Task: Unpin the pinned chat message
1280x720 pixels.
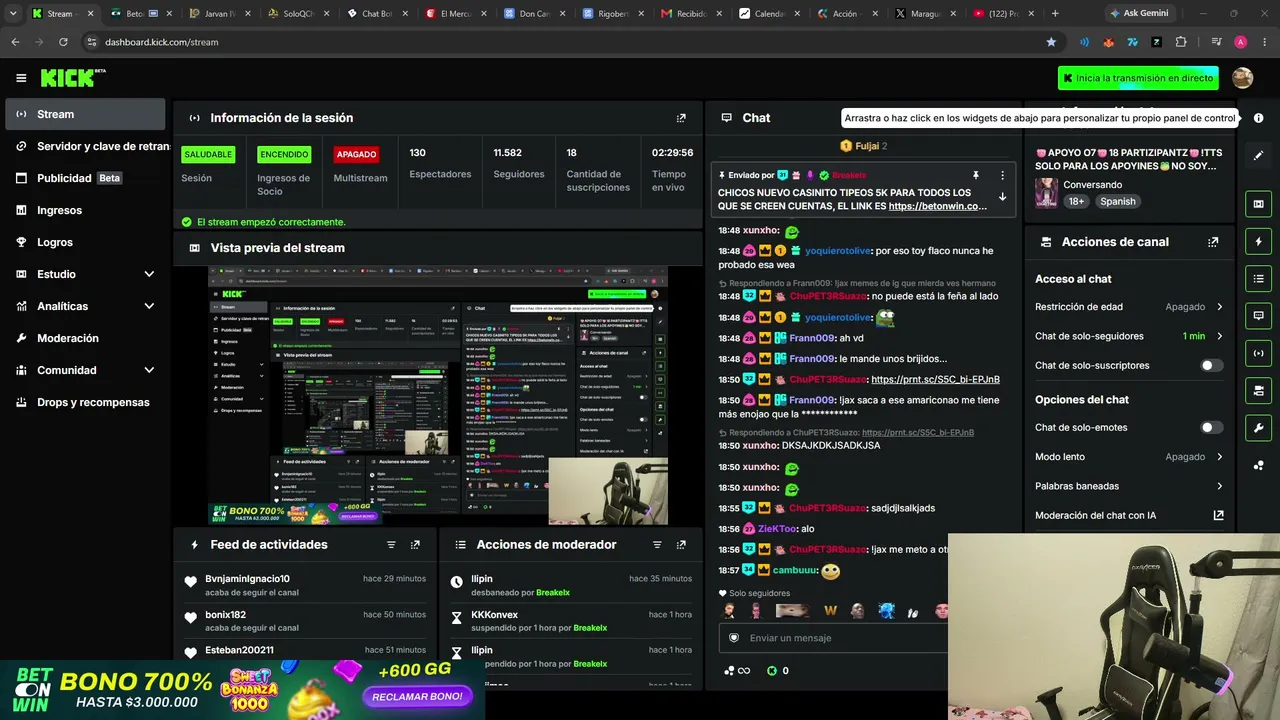Action: coord(976,175)
